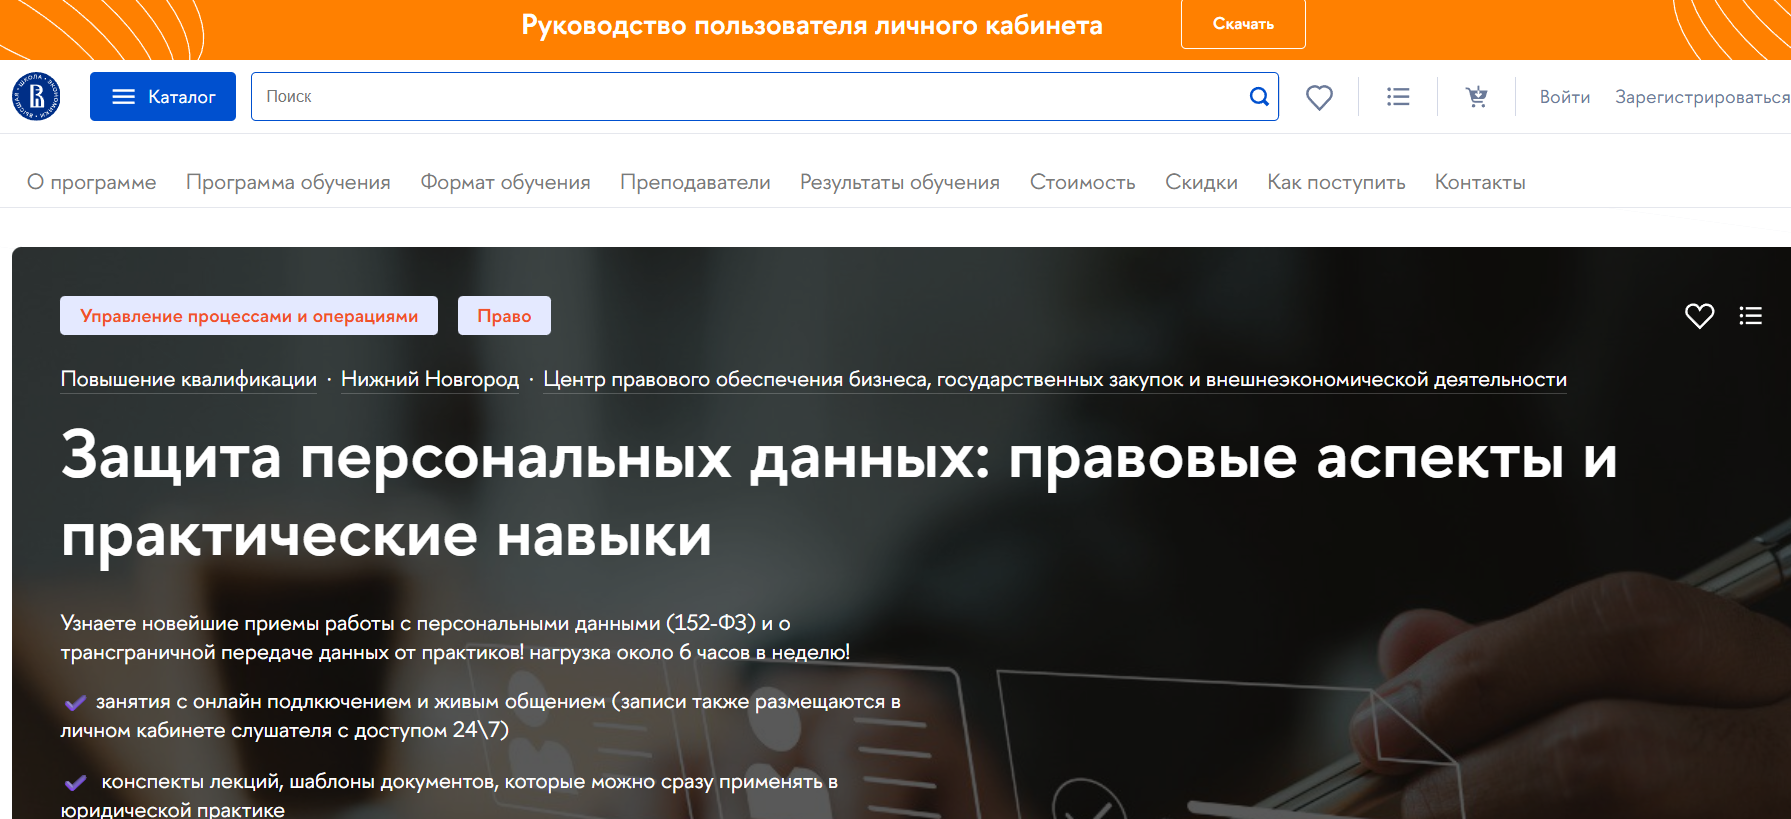The image size is (1791, 819).
Task: Open the Нижний Новгород breadcrumb link
Action: 430,380
